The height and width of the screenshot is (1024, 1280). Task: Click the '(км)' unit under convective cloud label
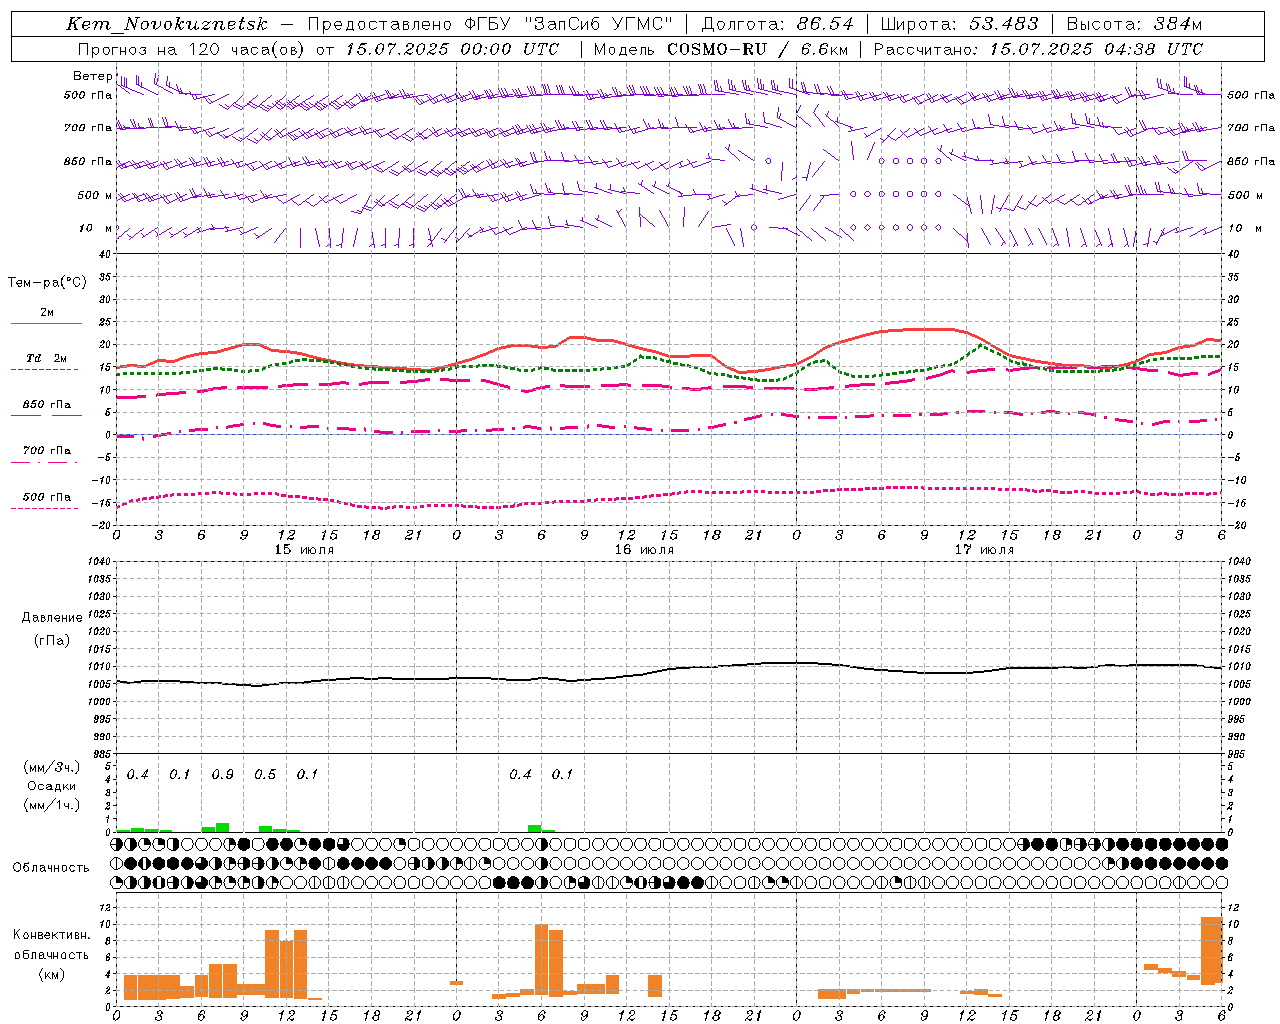(x=52, y=974)
